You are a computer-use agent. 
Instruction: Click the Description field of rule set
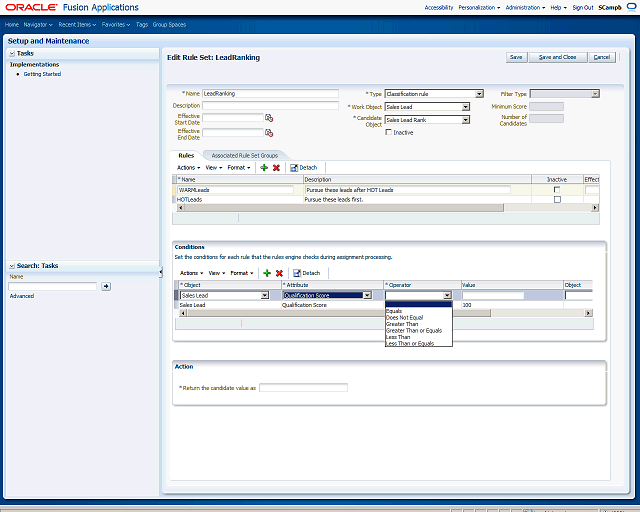coord(270,106)
